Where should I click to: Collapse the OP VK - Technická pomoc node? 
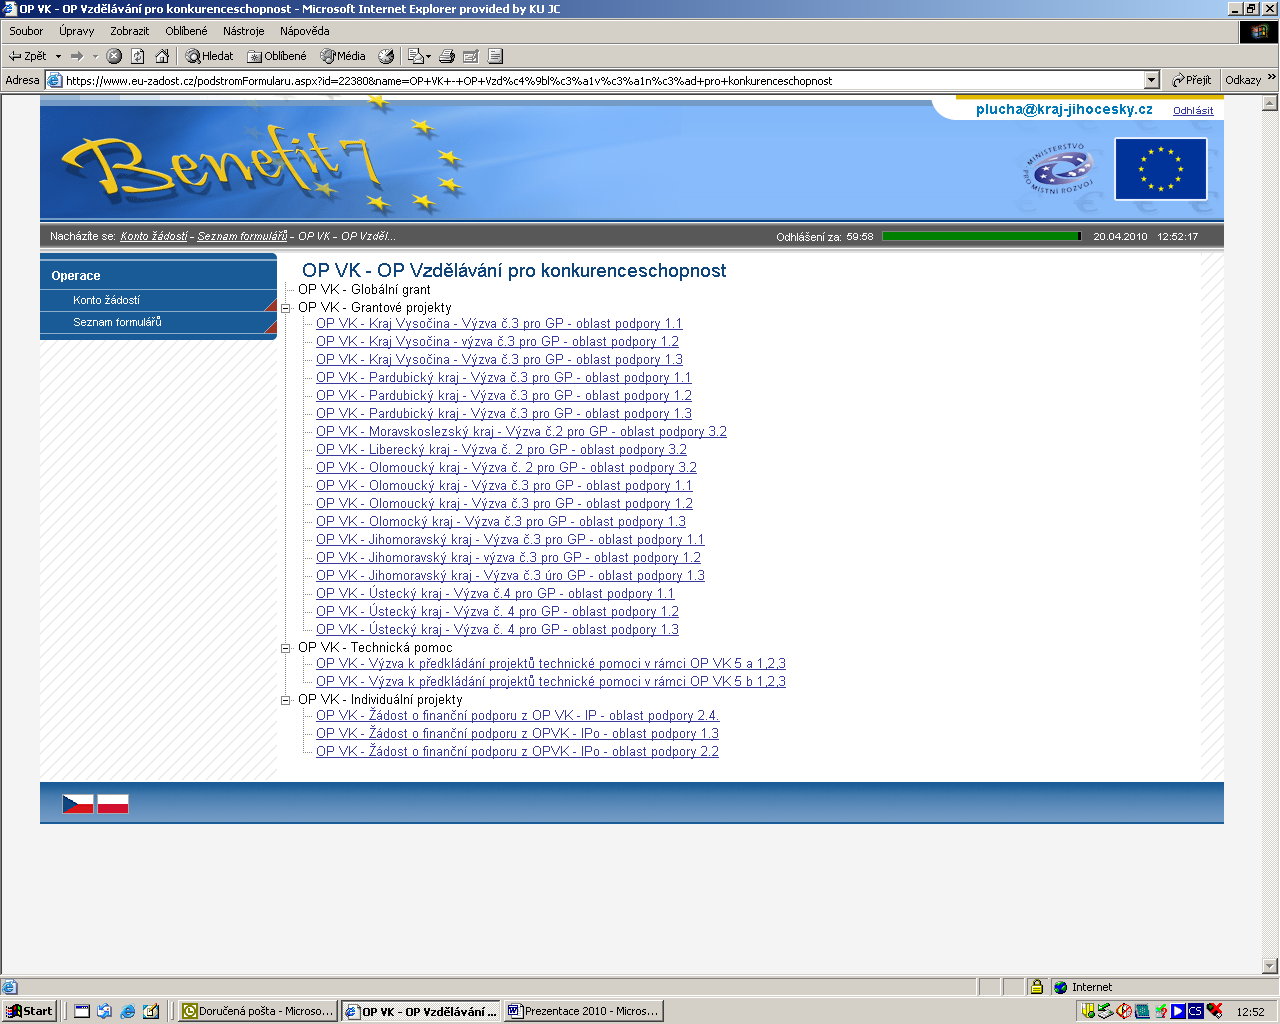pos(286,648)
